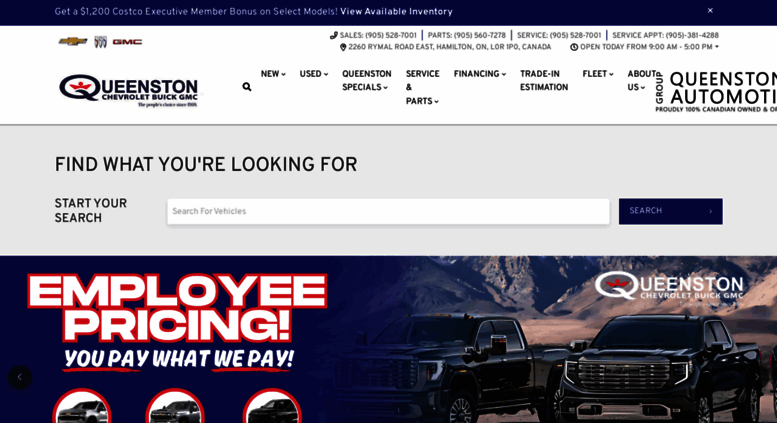Go to previous carousel slide

click(19, 377)
